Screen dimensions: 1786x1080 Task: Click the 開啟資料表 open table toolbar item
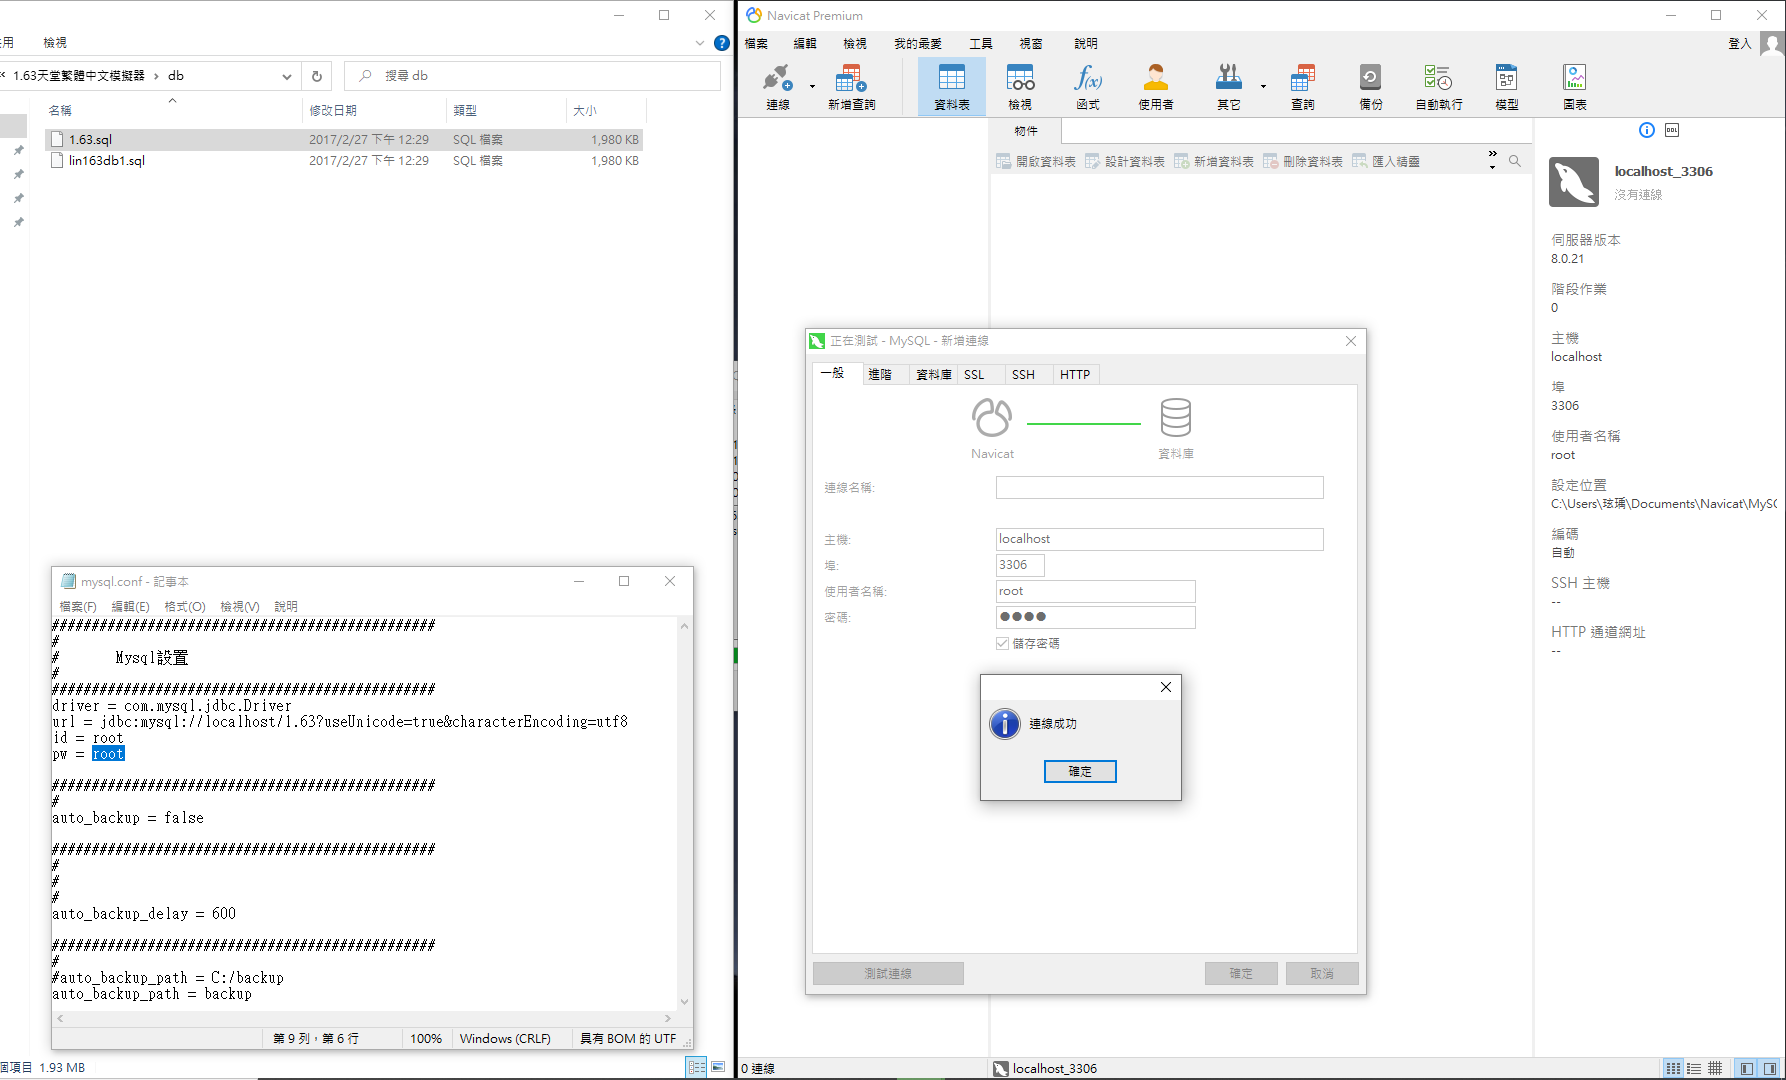[1036, 161]
